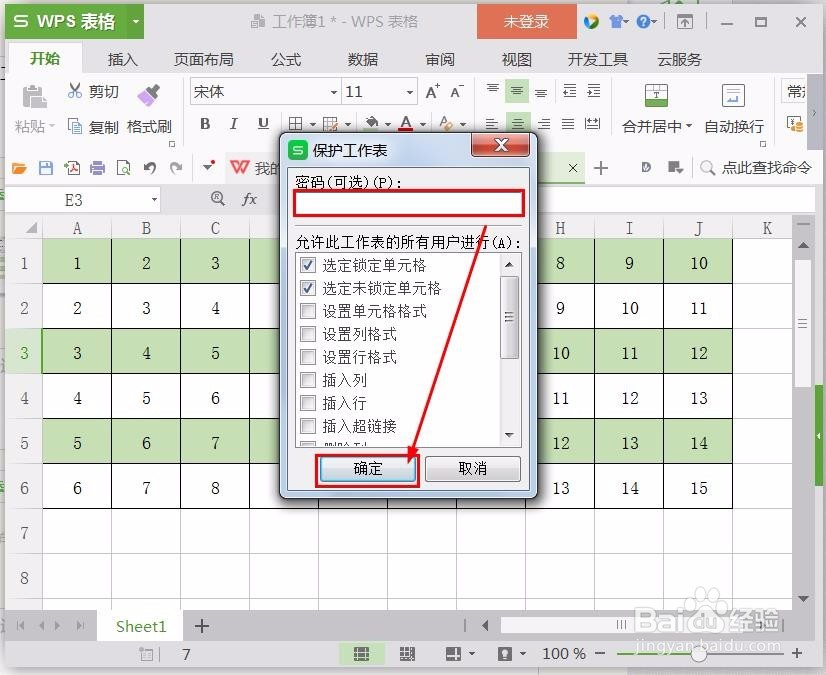Increase font size with A+ icon
826x675 pixels.
point(432,92)
